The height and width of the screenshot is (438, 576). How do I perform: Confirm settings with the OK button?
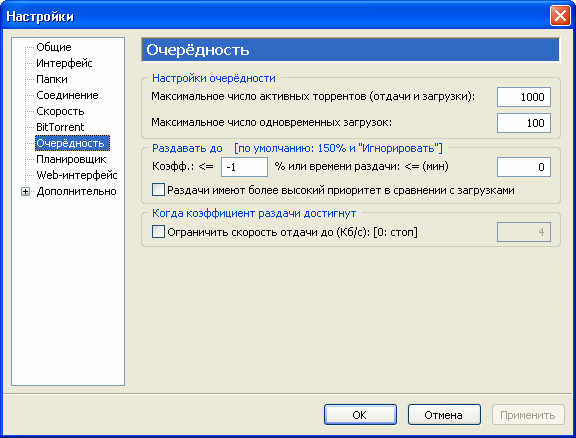pyautogui.click(x=360, y=414)
